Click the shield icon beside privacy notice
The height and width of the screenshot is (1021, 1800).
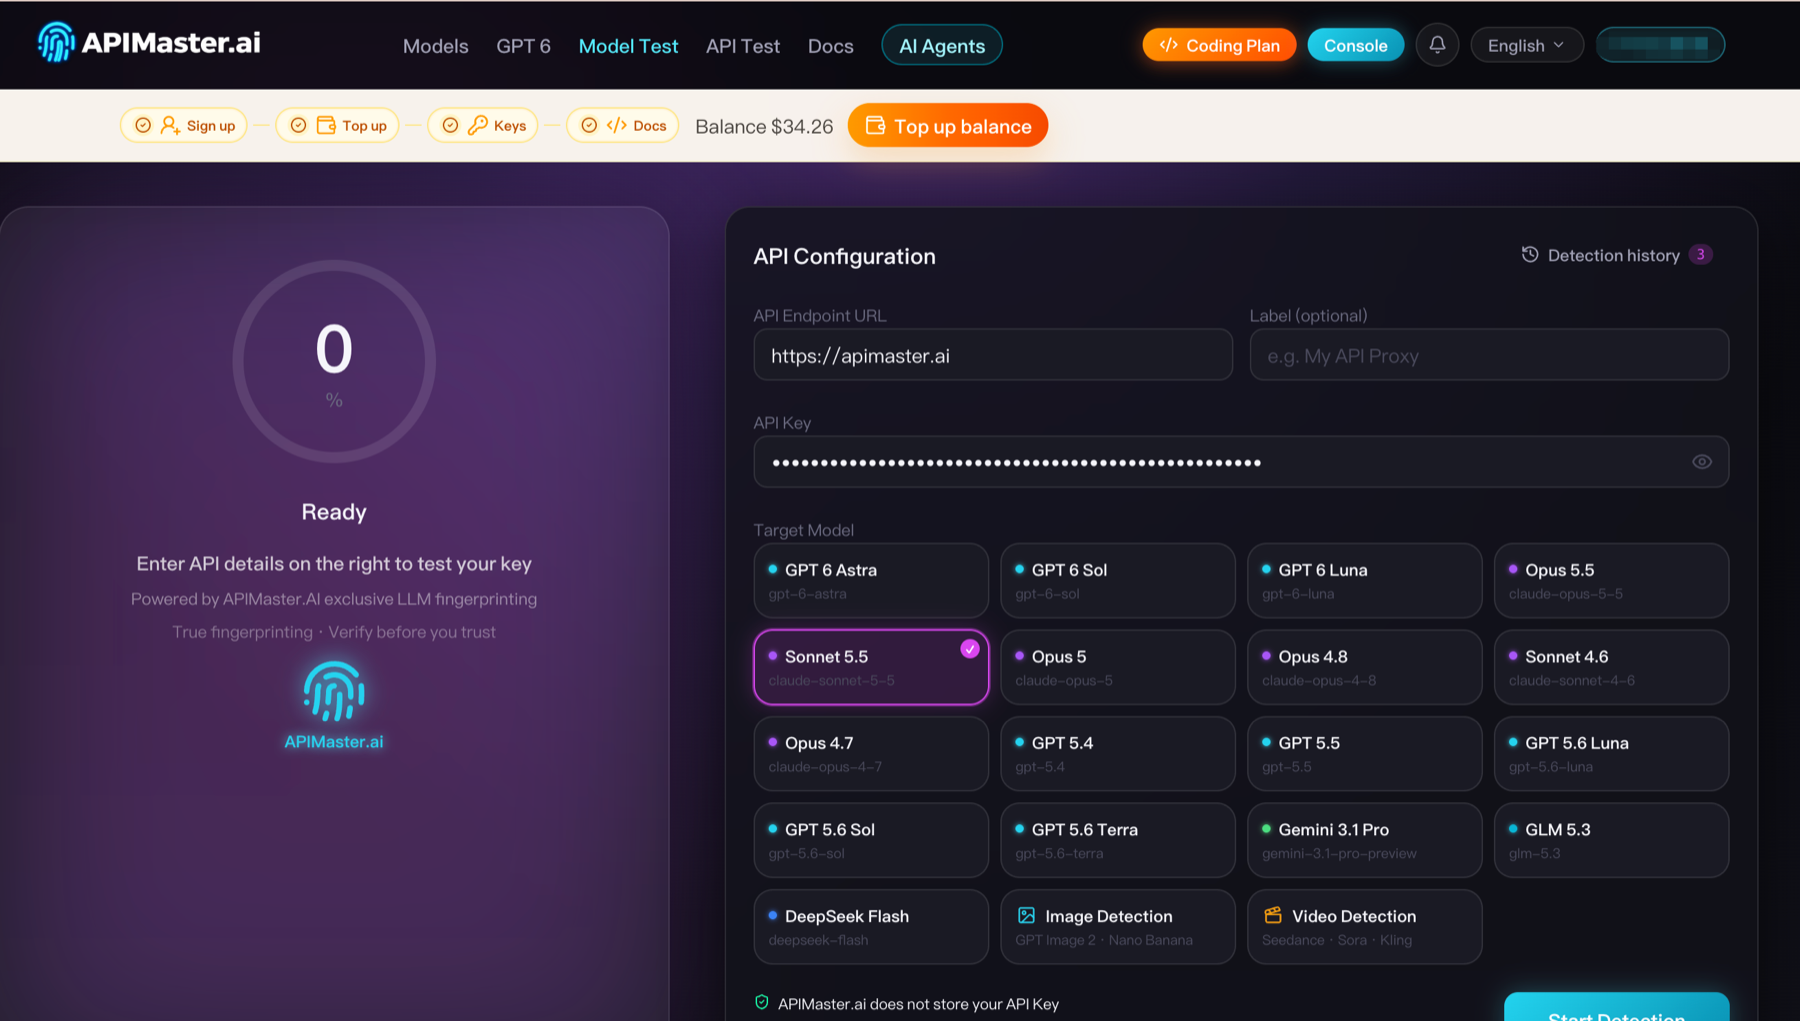pyautogui.click(x=762, y=1002)
